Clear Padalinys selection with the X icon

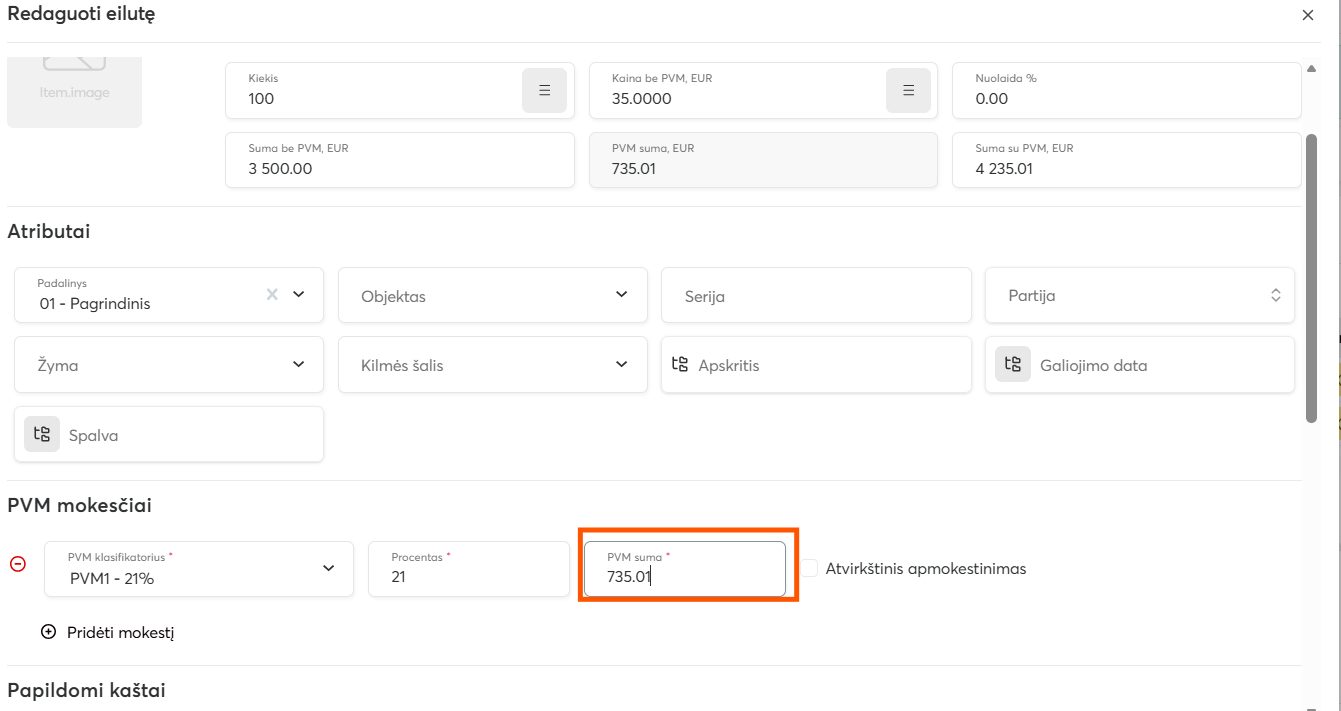click(x=272, y=294)
